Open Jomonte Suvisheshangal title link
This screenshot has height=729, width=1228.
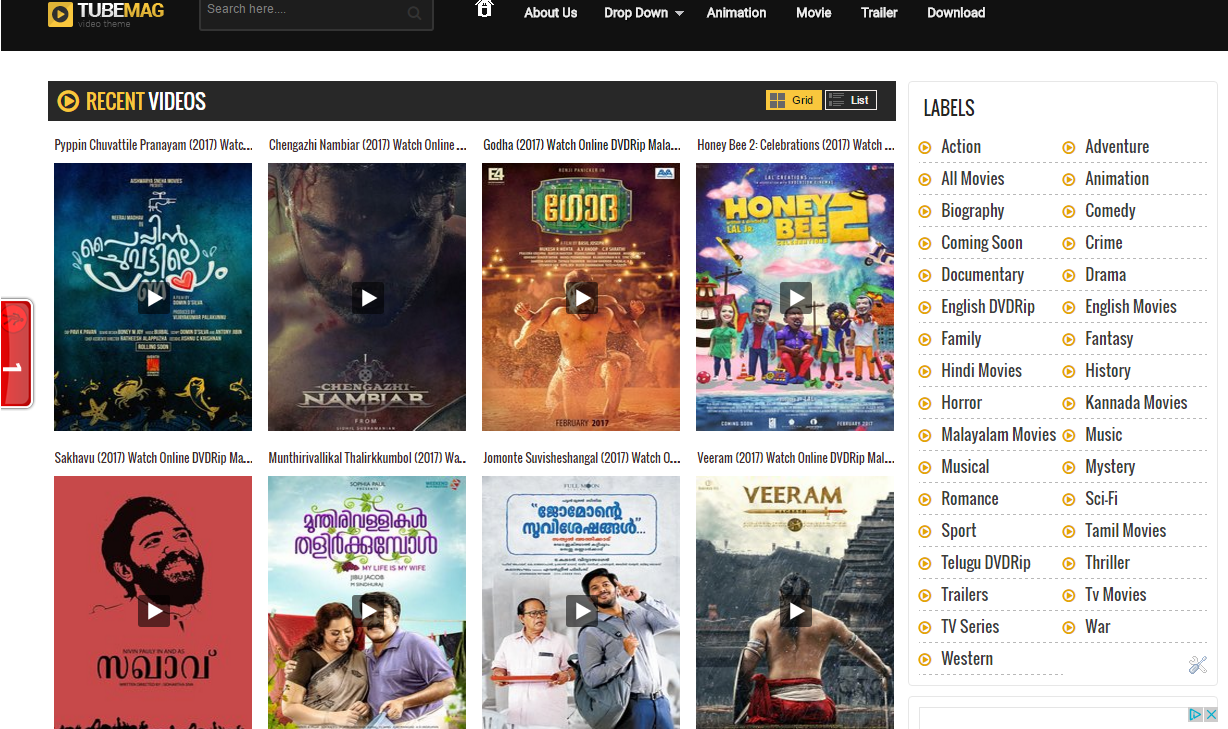(x=581, y=458)
